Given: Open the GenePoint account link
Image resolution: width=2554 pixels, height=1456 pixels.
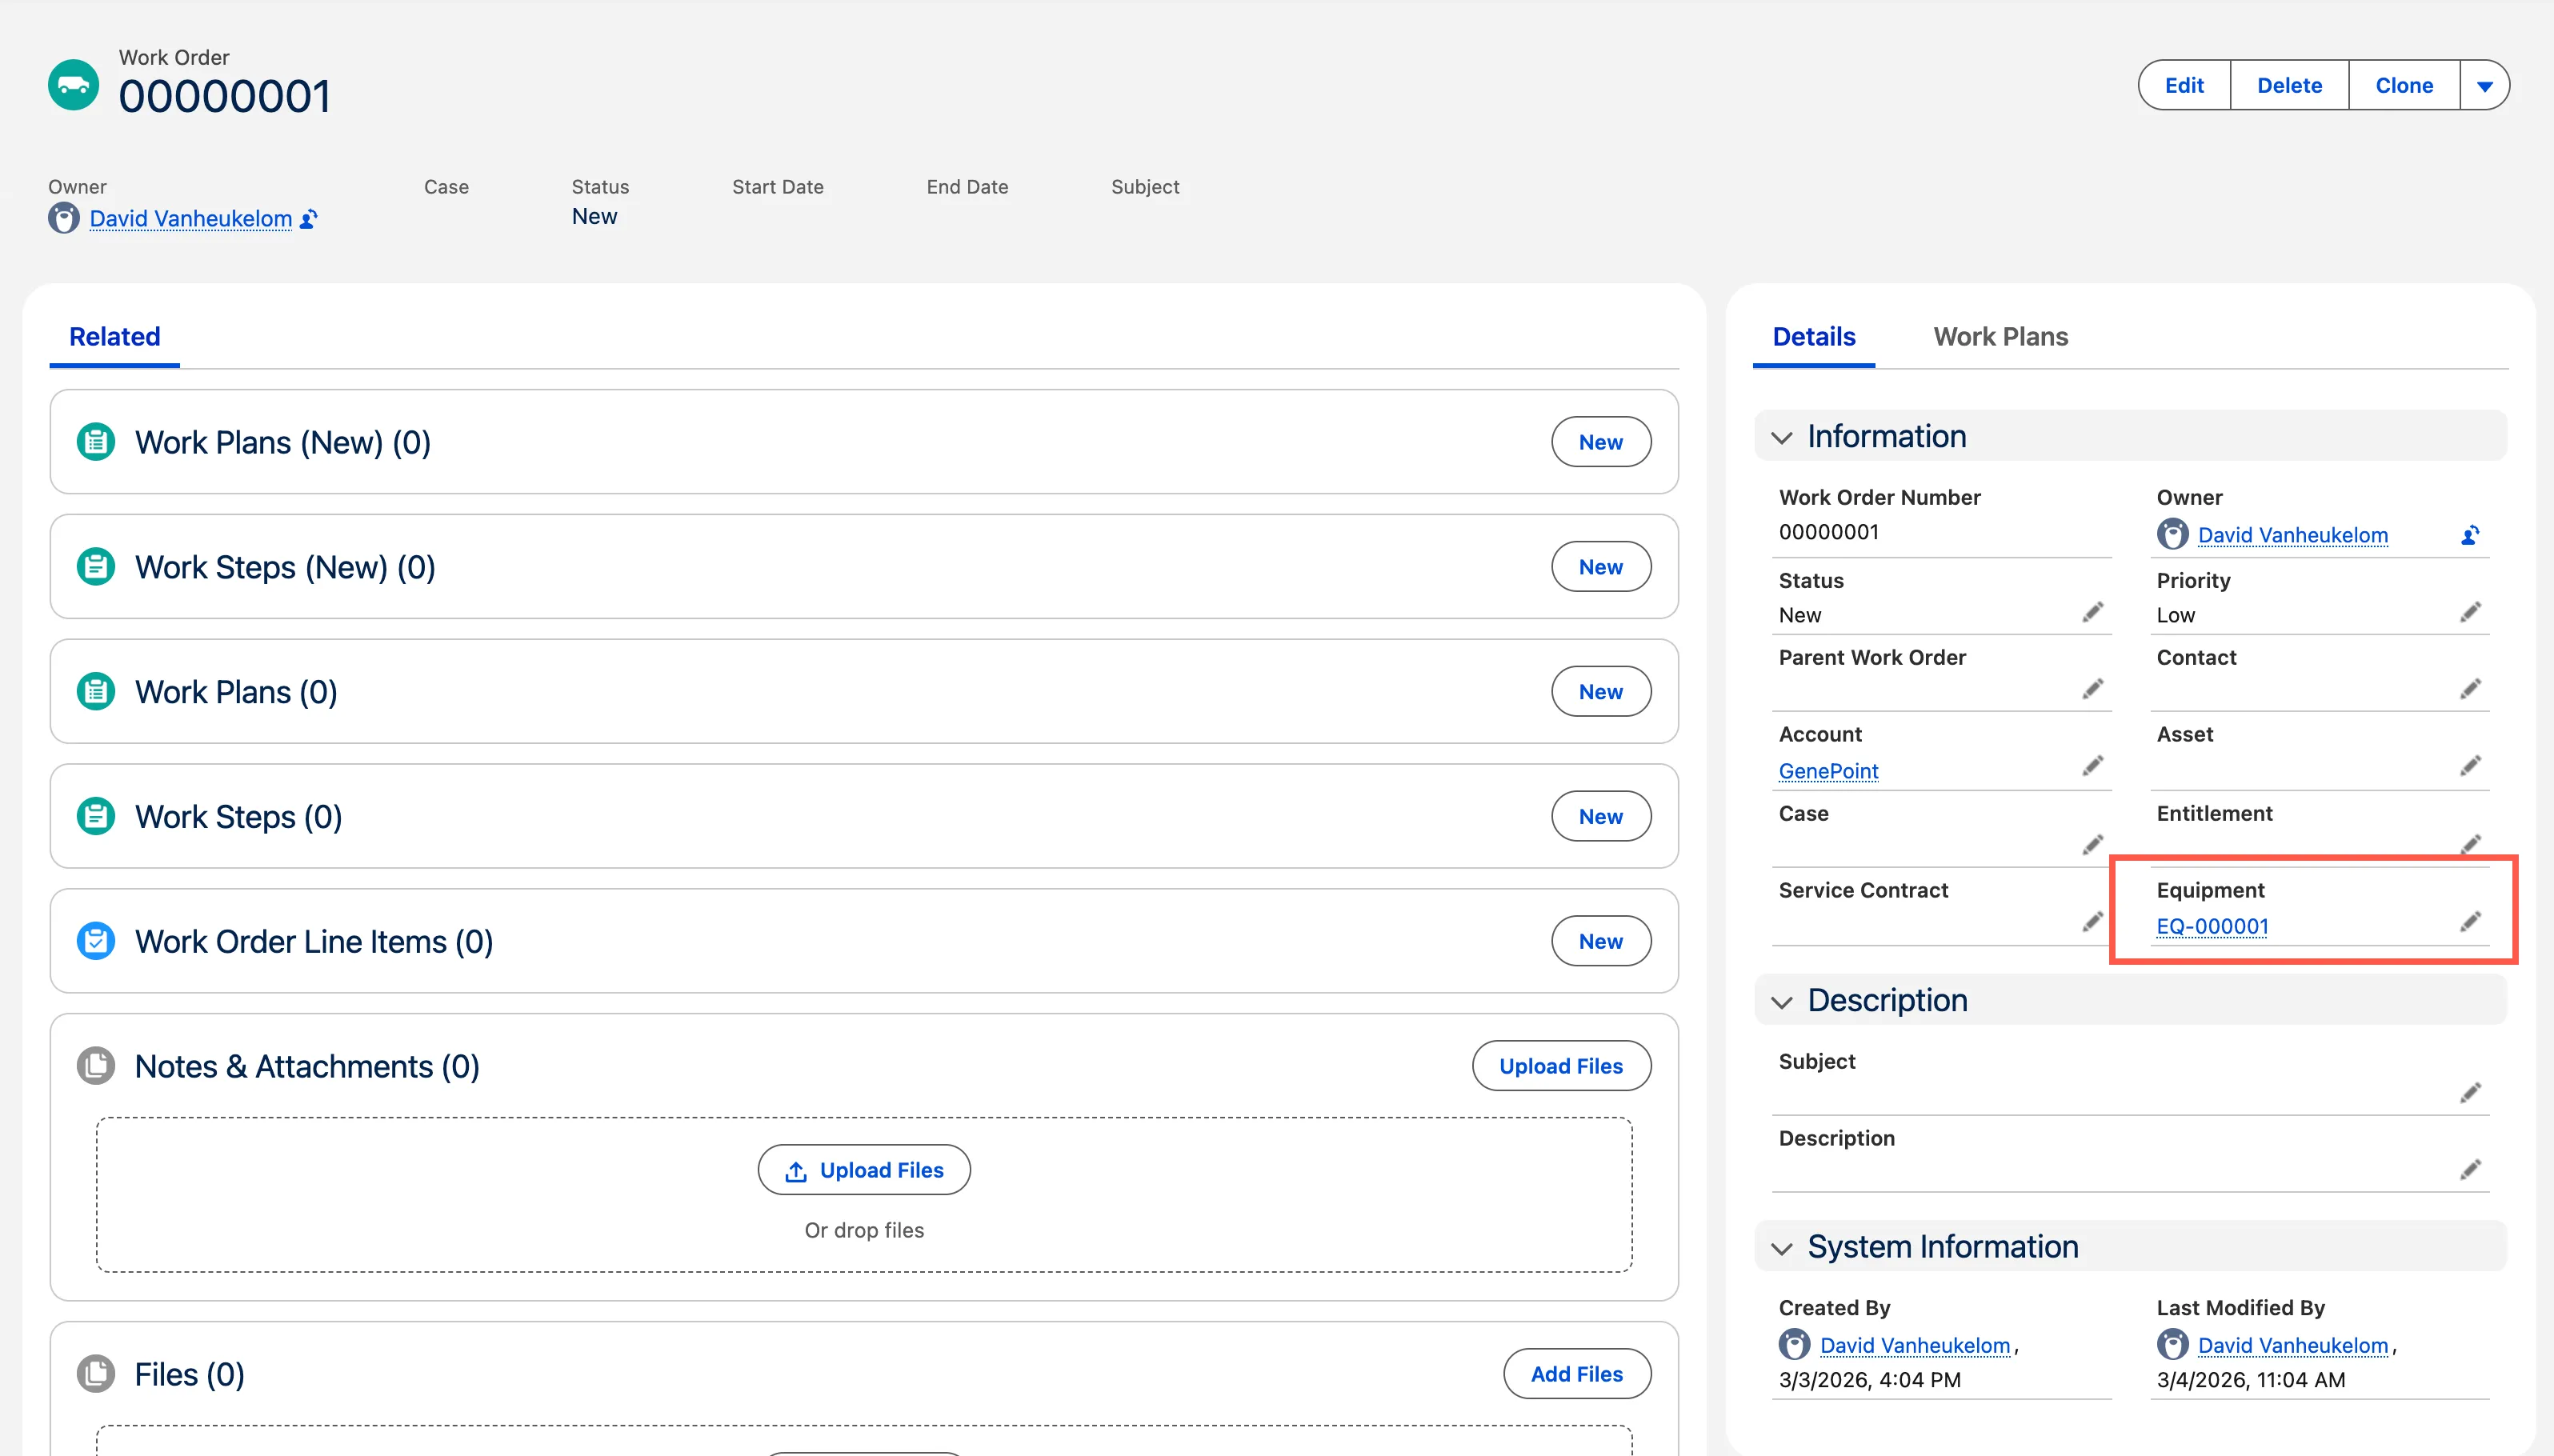Looking at the screenshot, I should [1828, 771].
